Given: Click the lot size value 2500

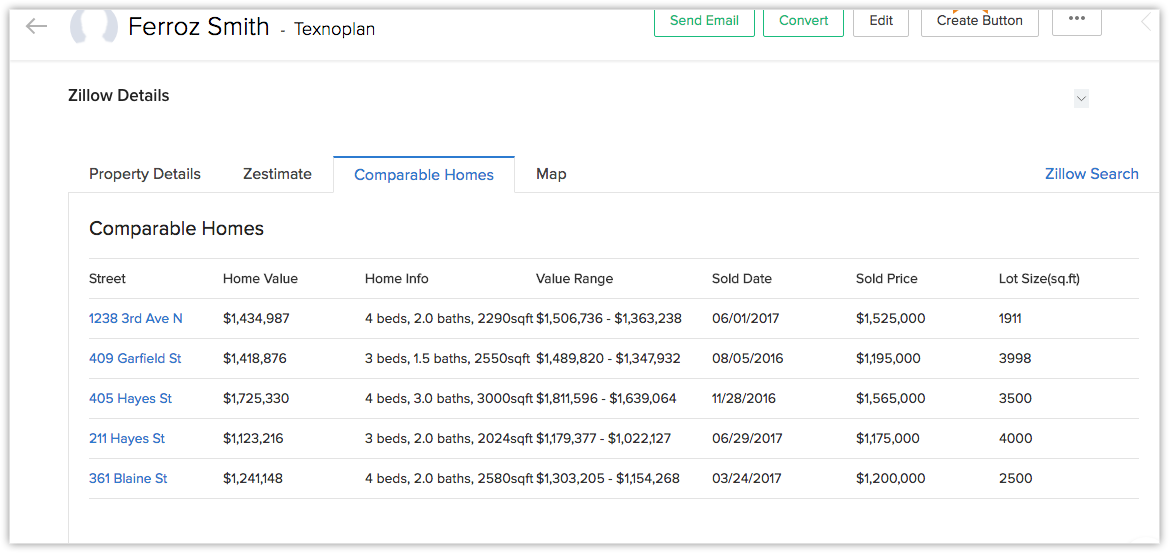Looking at the screenshot, I should pos(1015,478).
